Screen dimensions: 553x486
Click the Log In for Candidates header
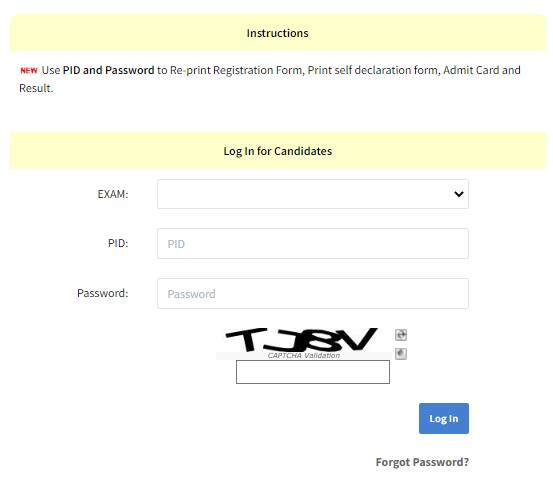click(278, 151)
